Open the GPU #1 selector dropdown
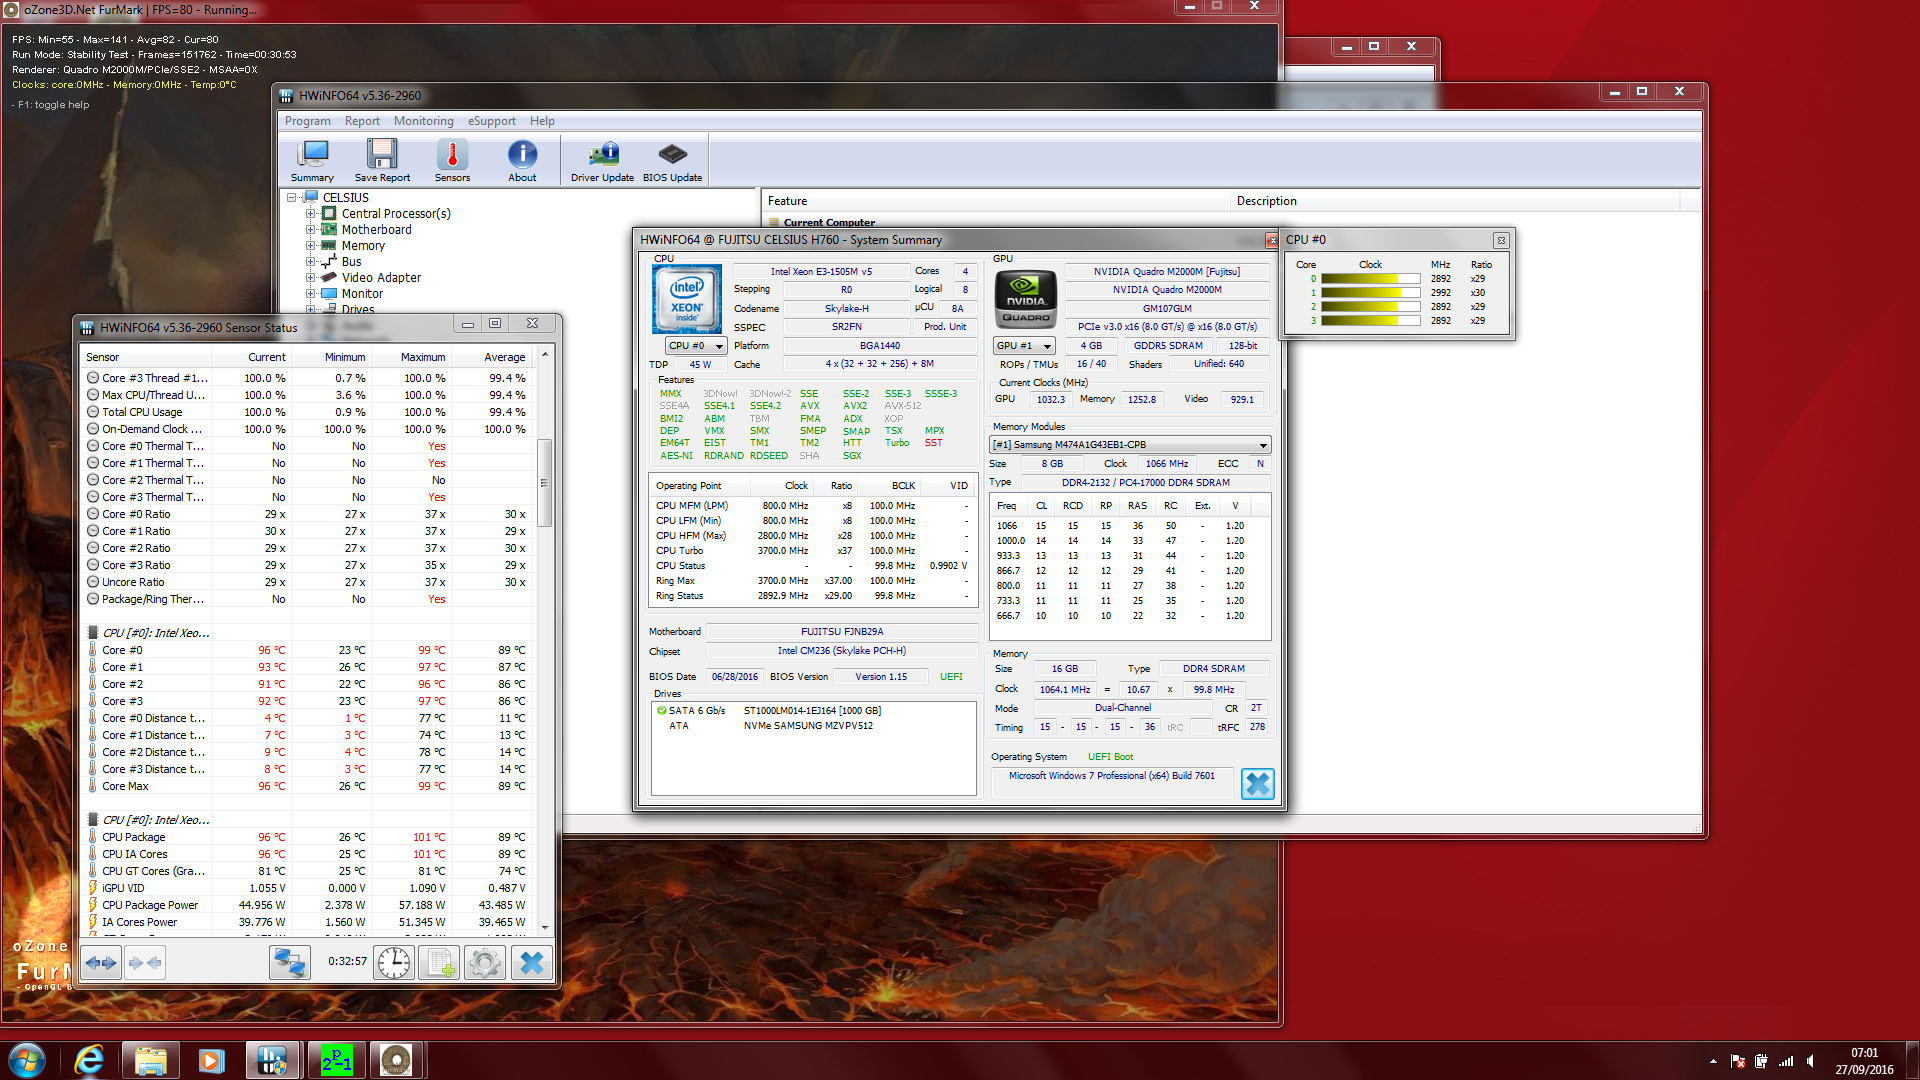This screenshot has width=1920, height=1080. [x=1024, y=346]
